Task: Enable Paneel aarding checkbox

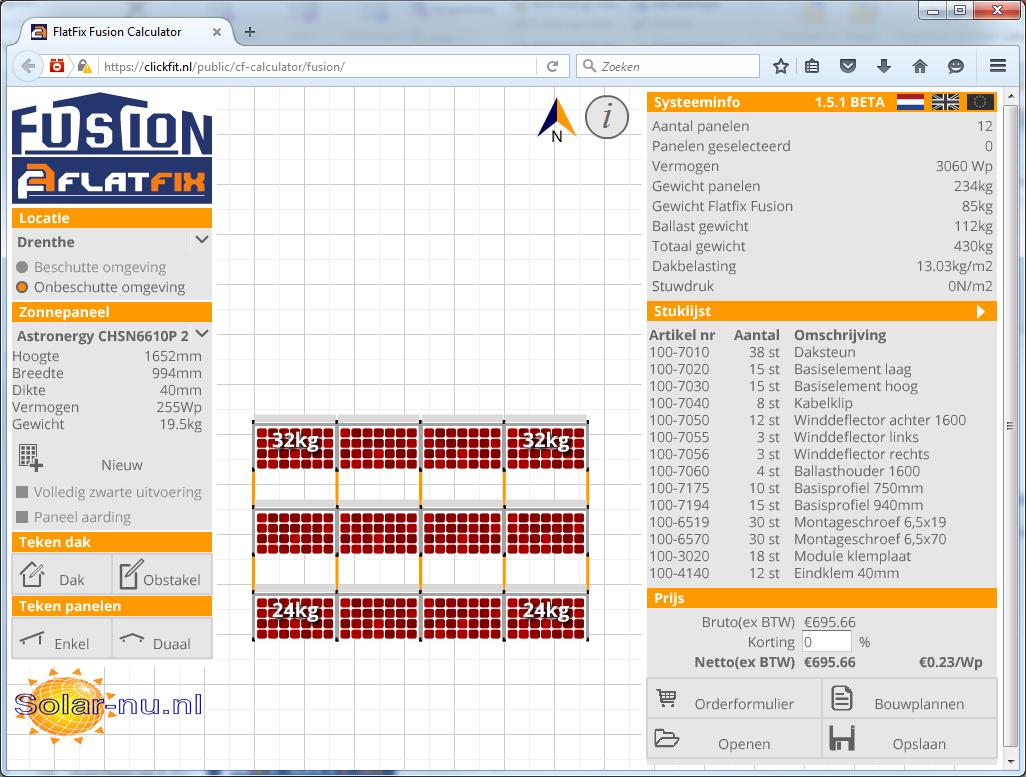Action: [x=22, y=517]
